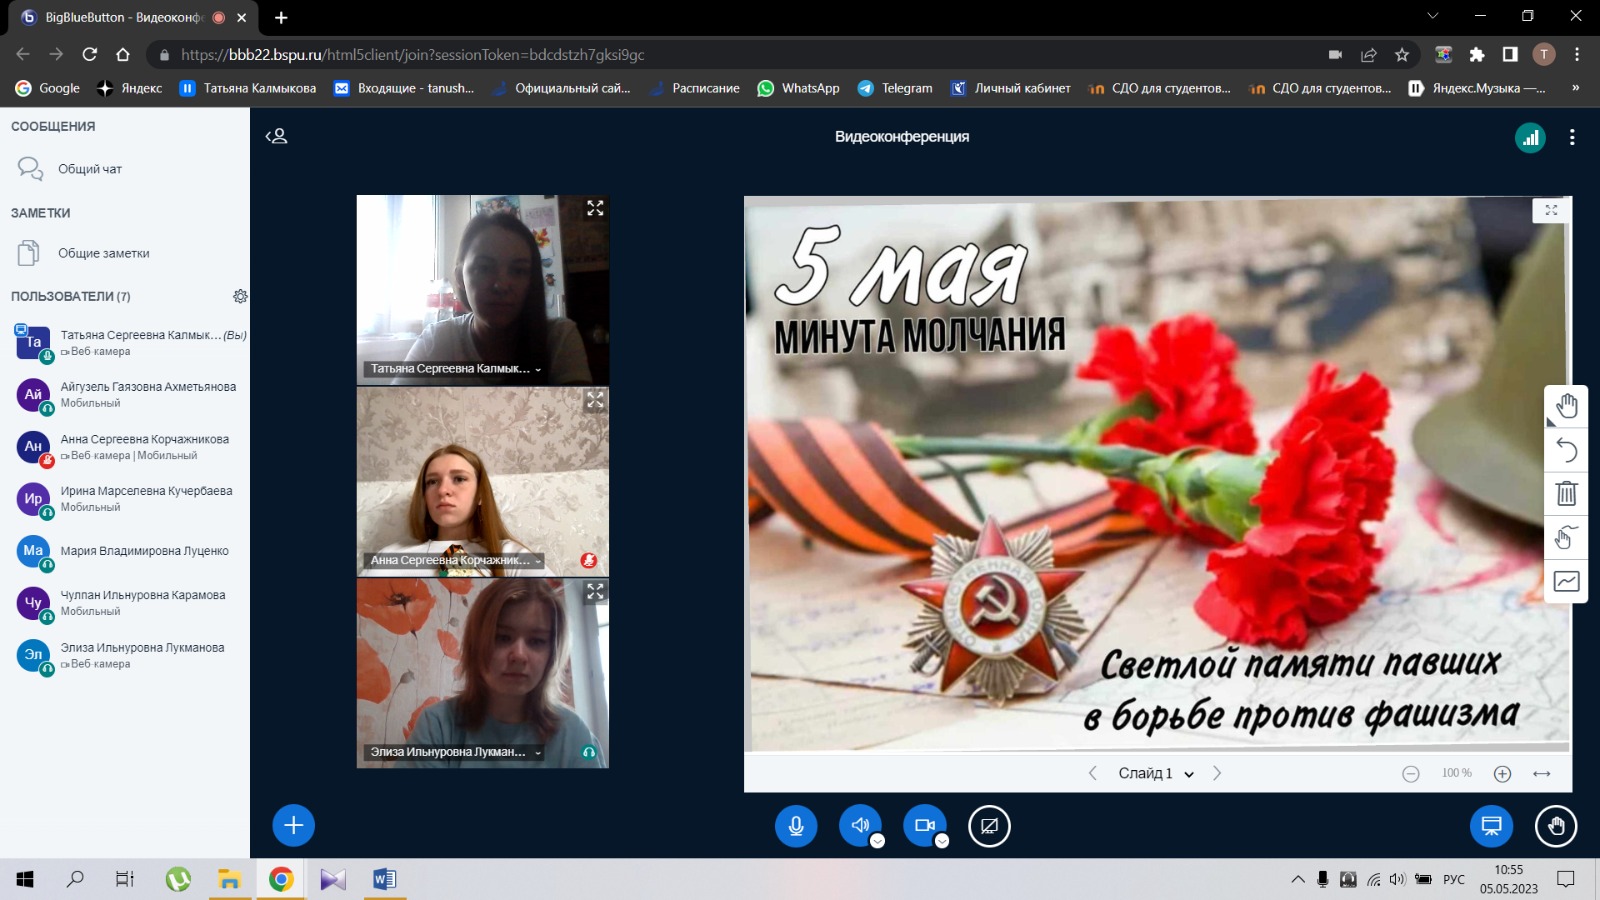Click the zoom in plus button
Viewport: 1600px width, 900px height.
[x=1502, y=774]
